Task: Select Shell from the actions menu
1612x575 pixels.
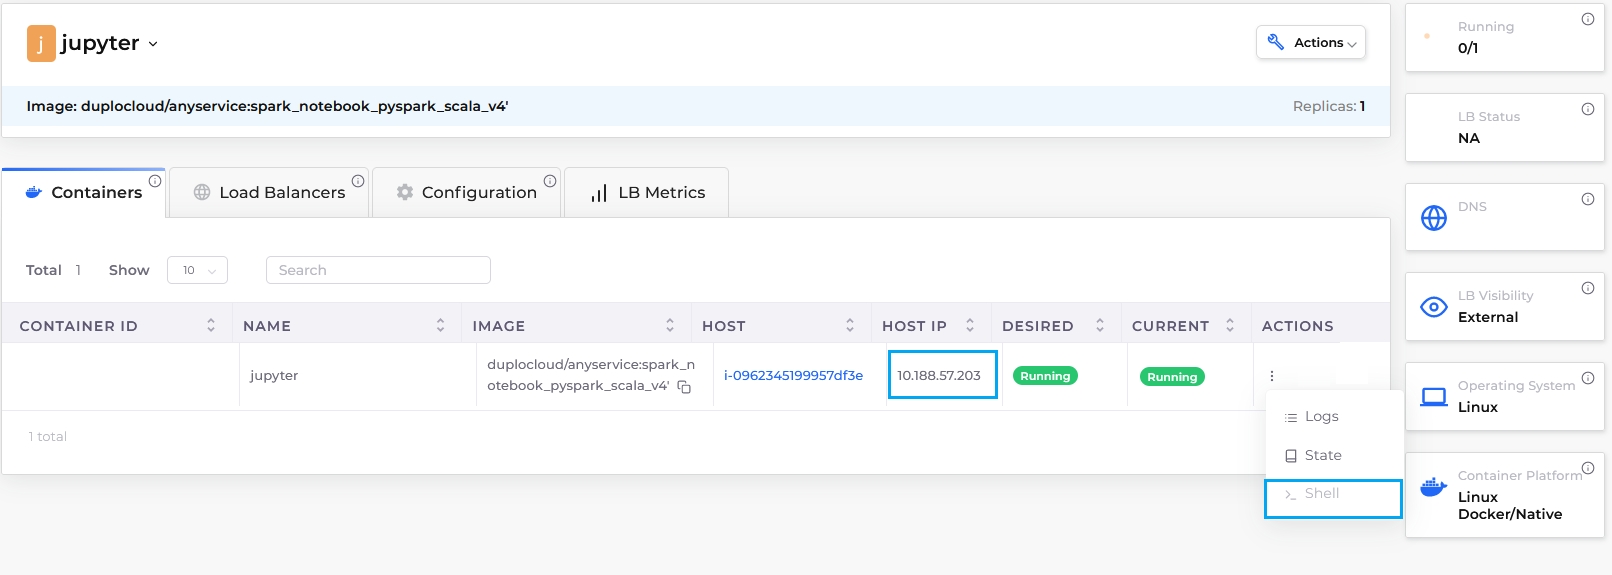Action: tap(1321, 494)
